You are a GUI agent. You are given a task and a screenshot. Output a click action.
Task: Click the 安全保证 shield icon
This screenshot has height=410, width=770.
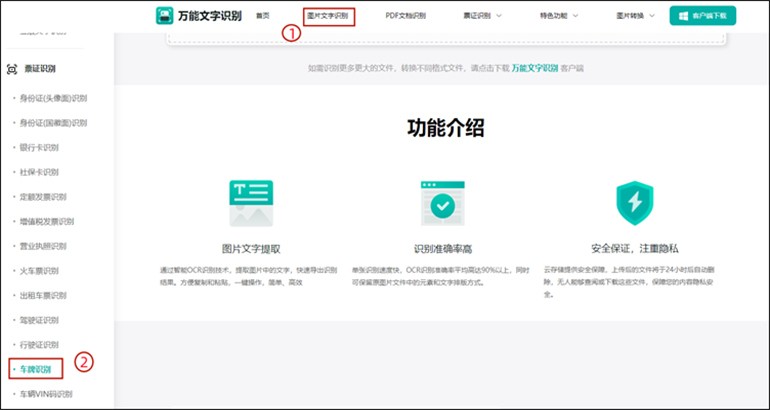(633, 203)
